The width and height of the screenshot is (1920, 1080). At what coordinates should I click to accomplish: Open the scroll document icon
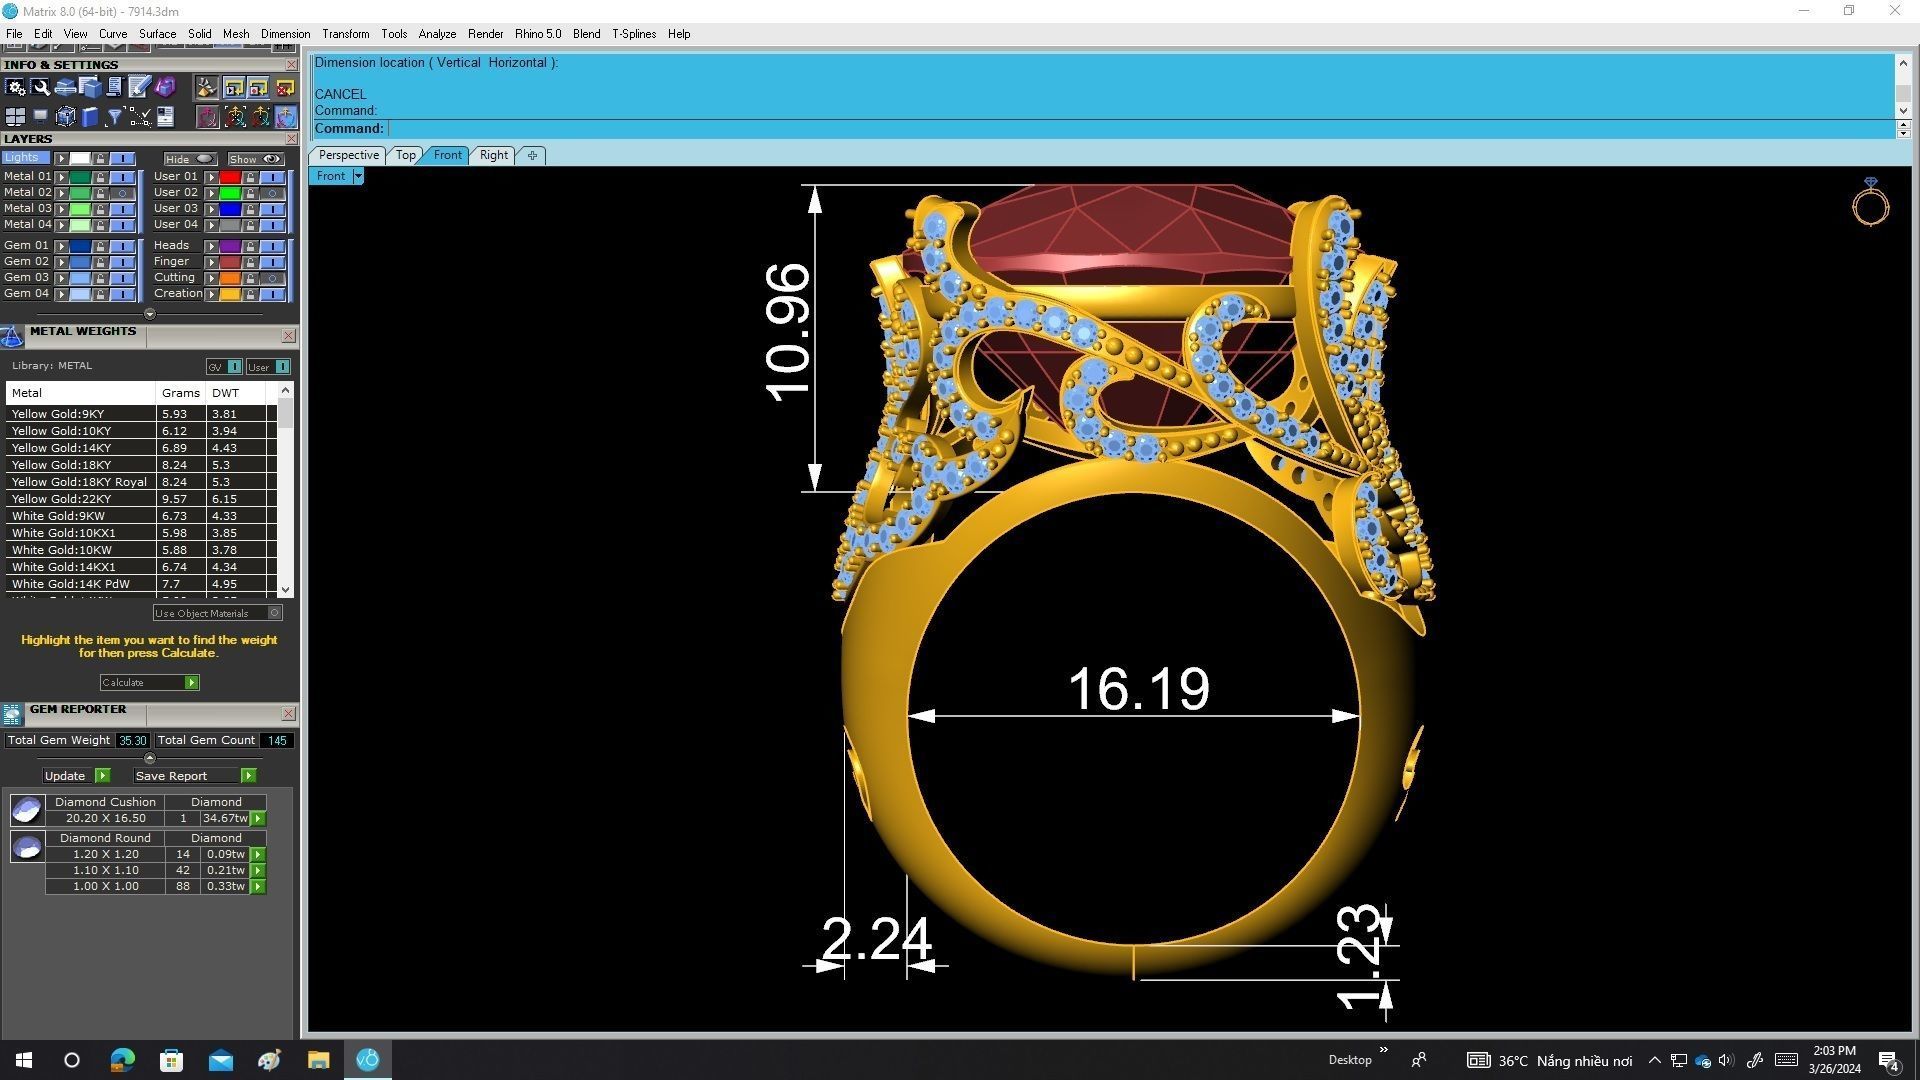point(114,87)
